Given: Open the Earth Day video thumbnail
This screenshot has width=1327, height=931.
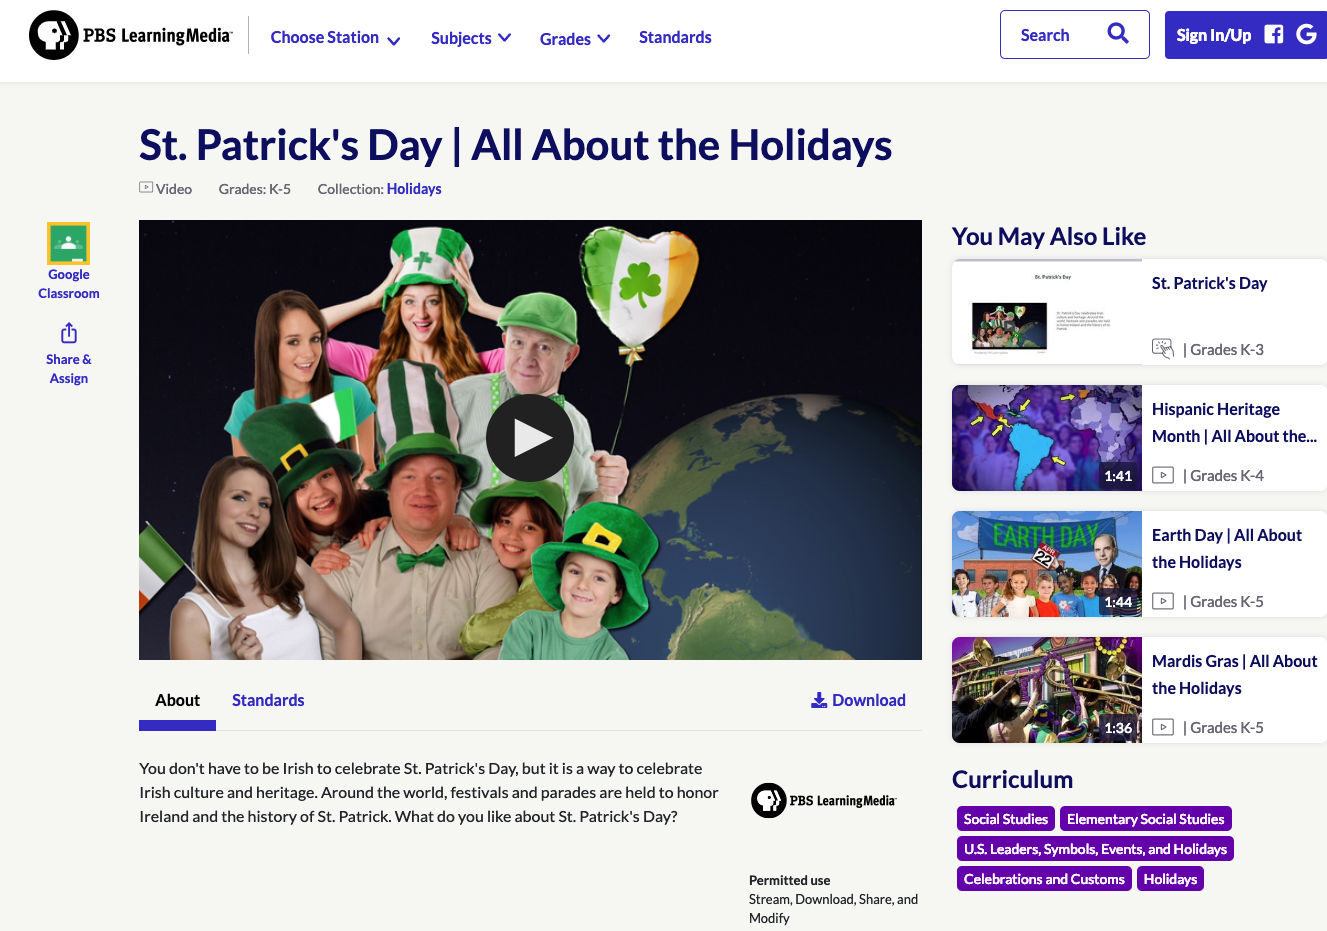Looking at the screenshot, I should point(1046,564).
